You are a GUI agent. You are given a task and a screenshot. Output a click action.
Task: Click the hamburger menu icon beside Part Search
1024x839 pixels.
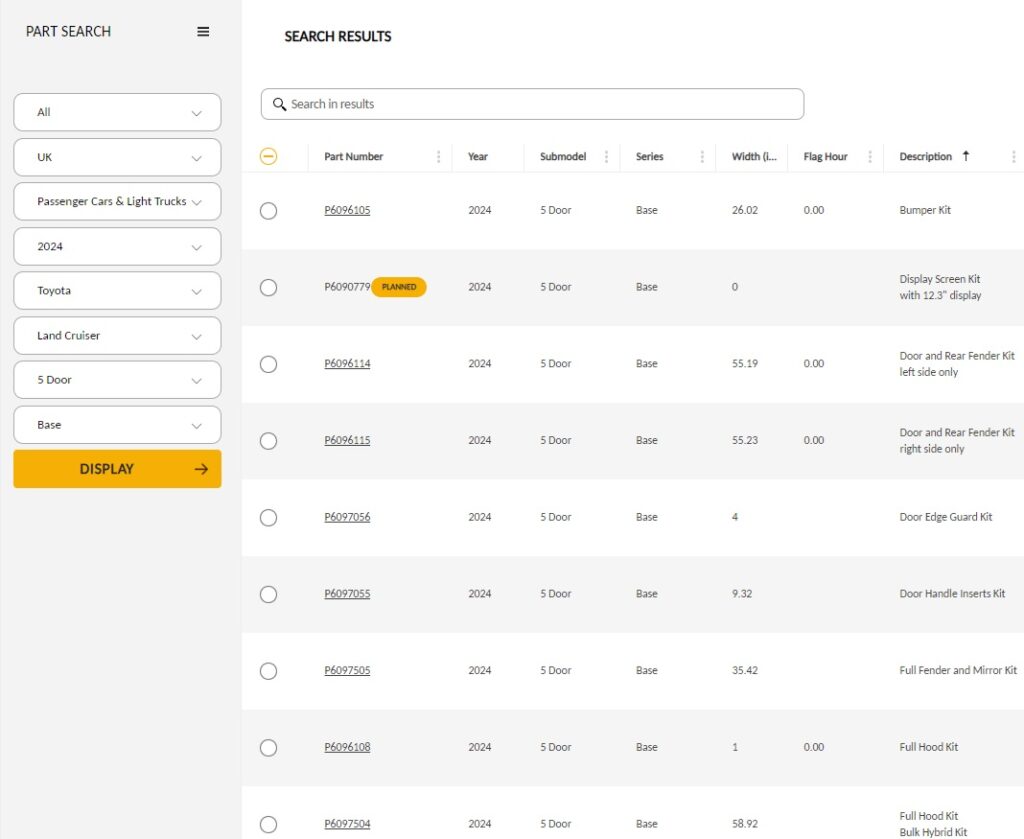pos(203,32)
